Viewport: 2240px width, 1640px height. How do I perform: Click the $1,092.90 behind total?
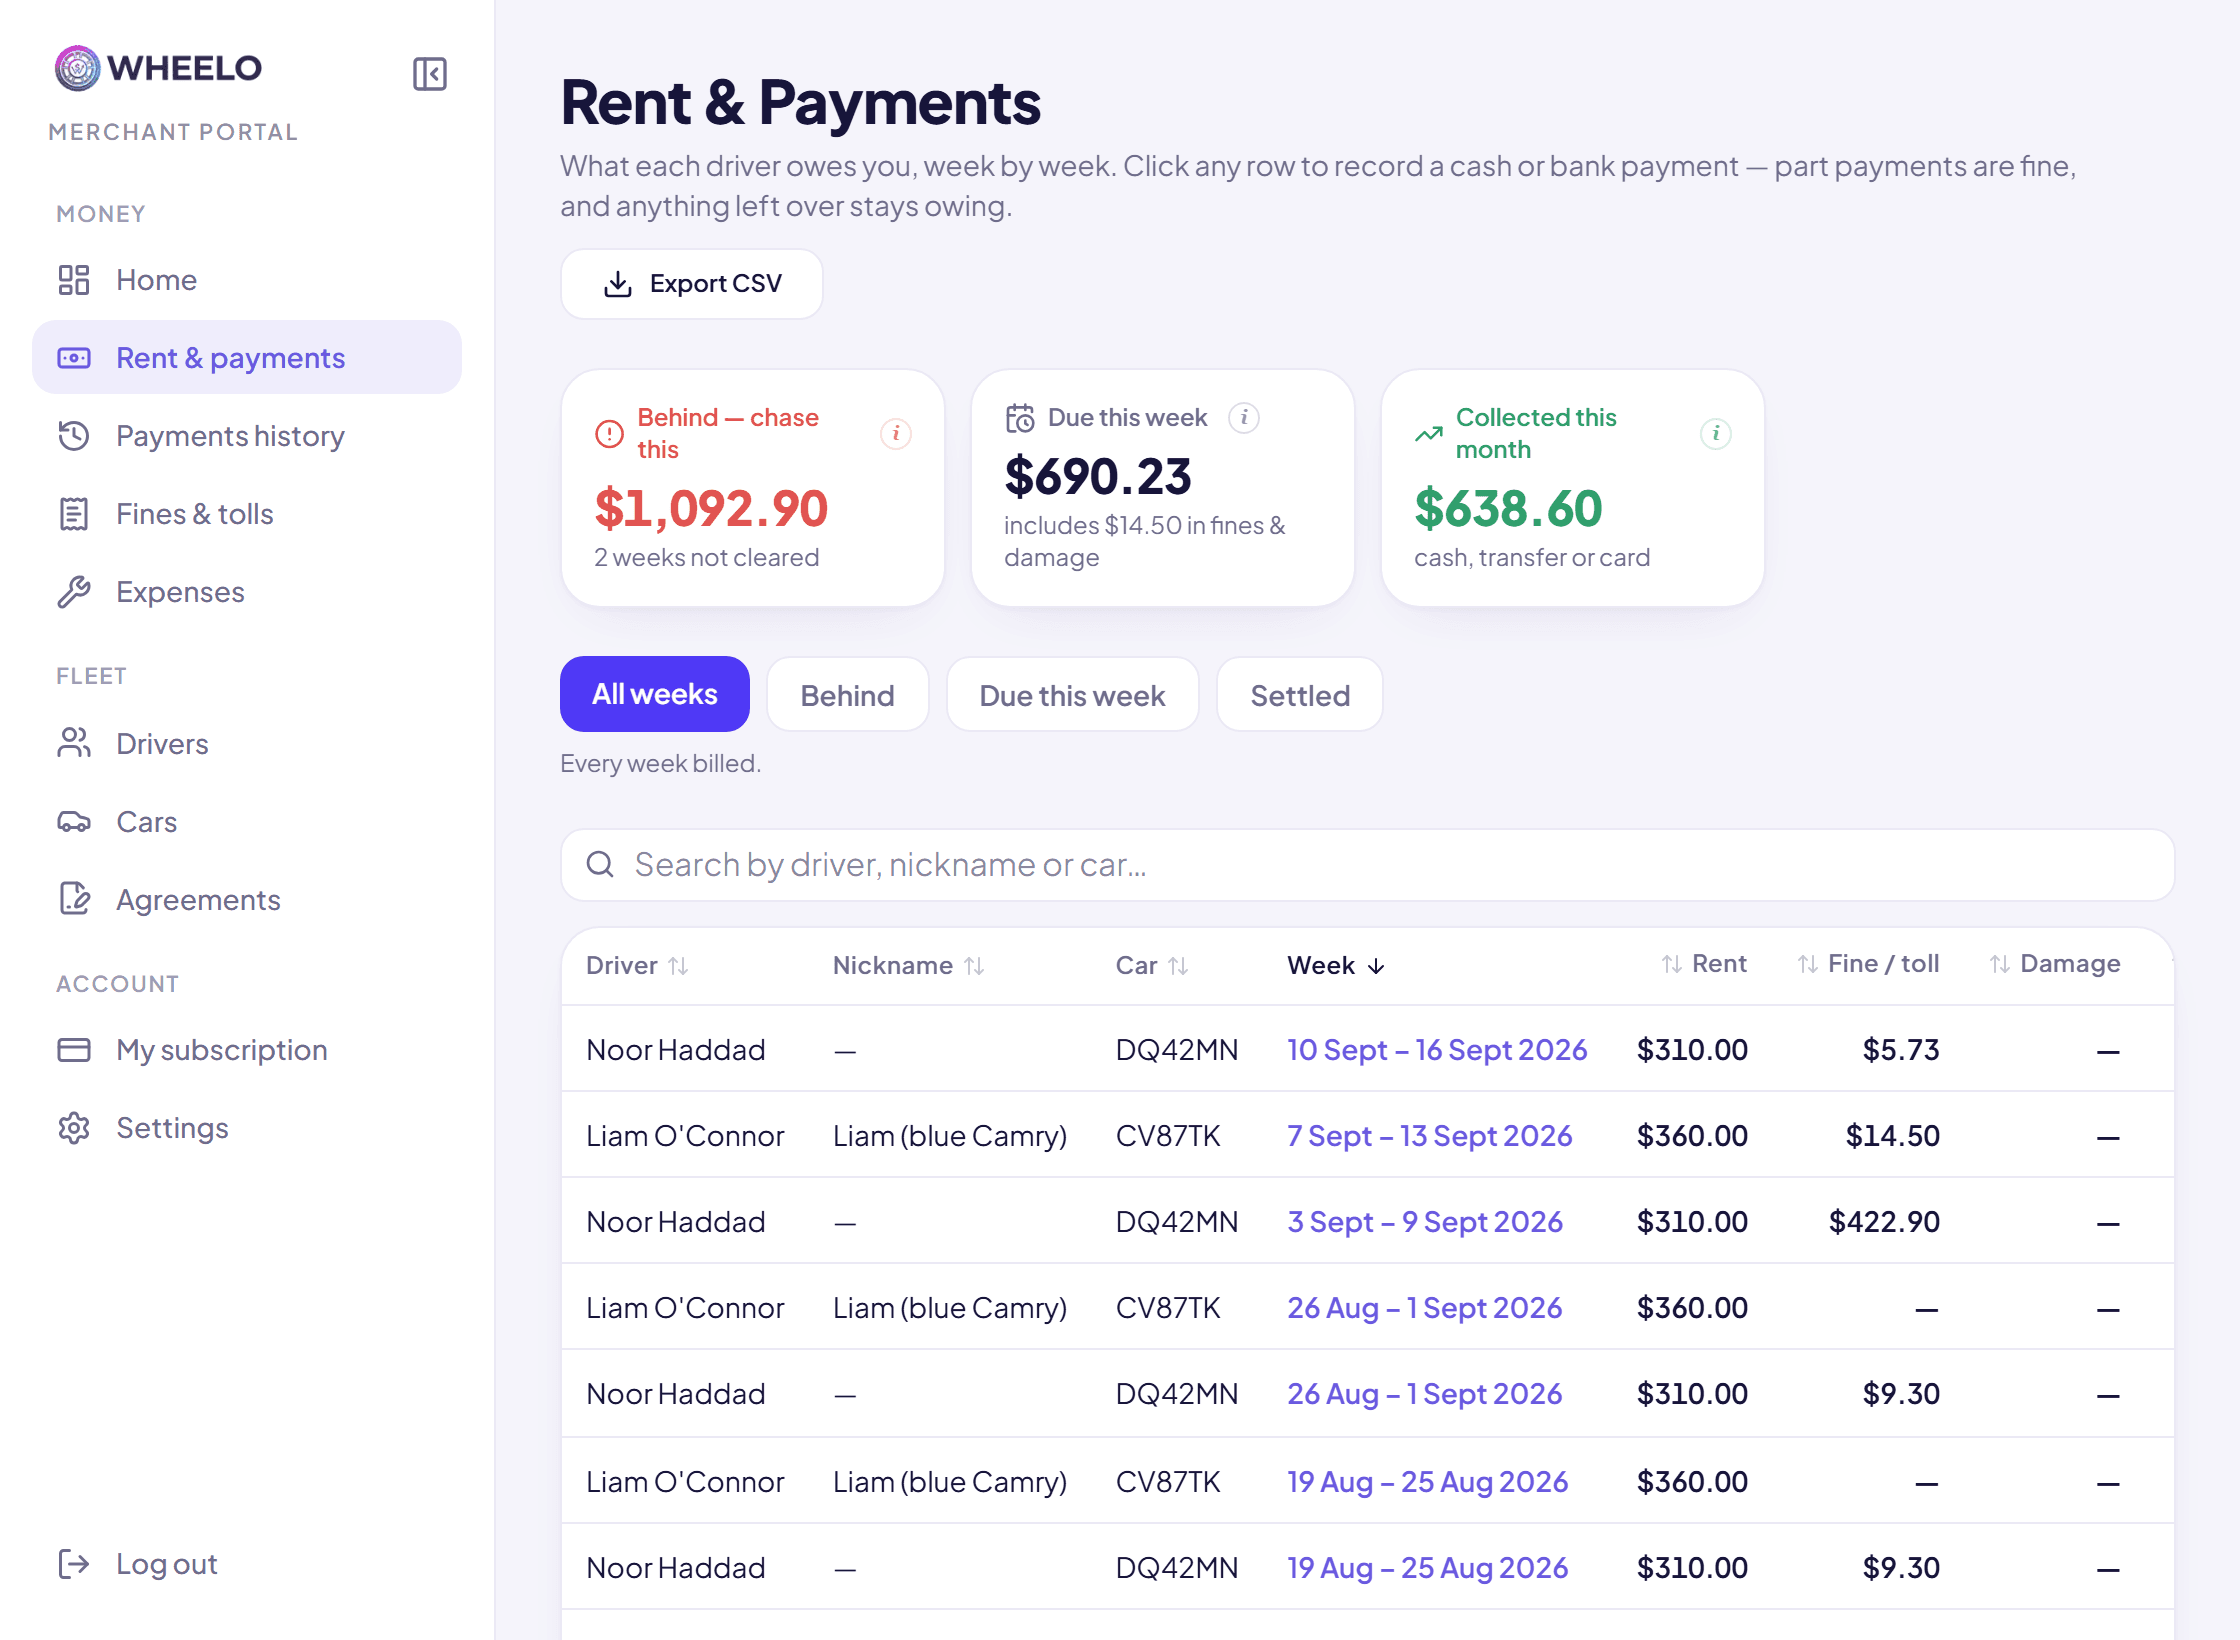[711, 508]
